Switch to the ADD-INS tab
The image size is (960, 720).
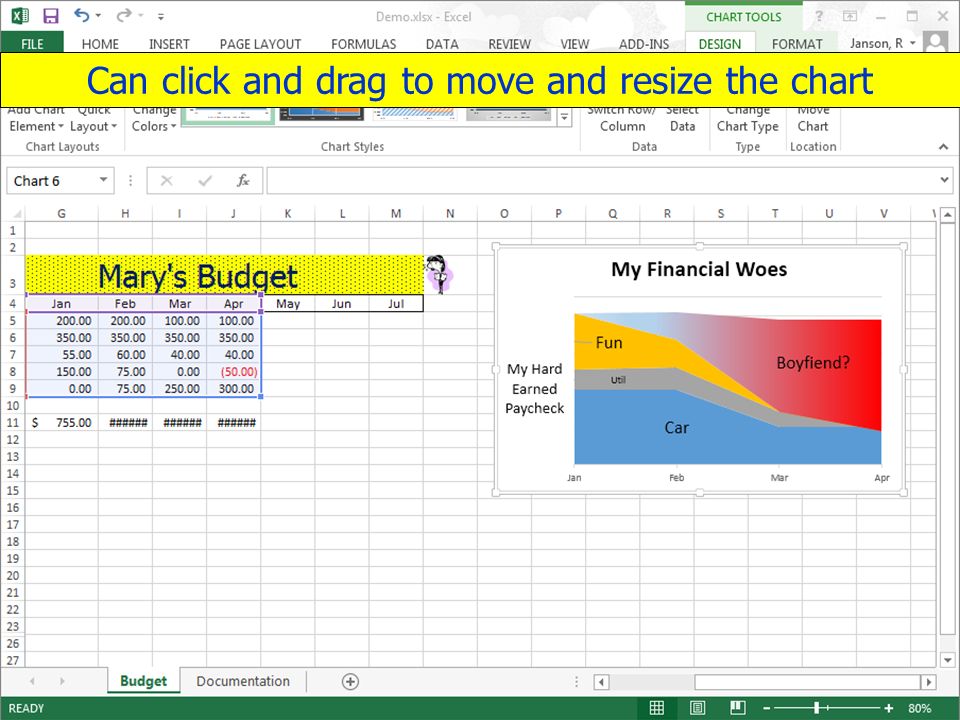tap(643, 43)
